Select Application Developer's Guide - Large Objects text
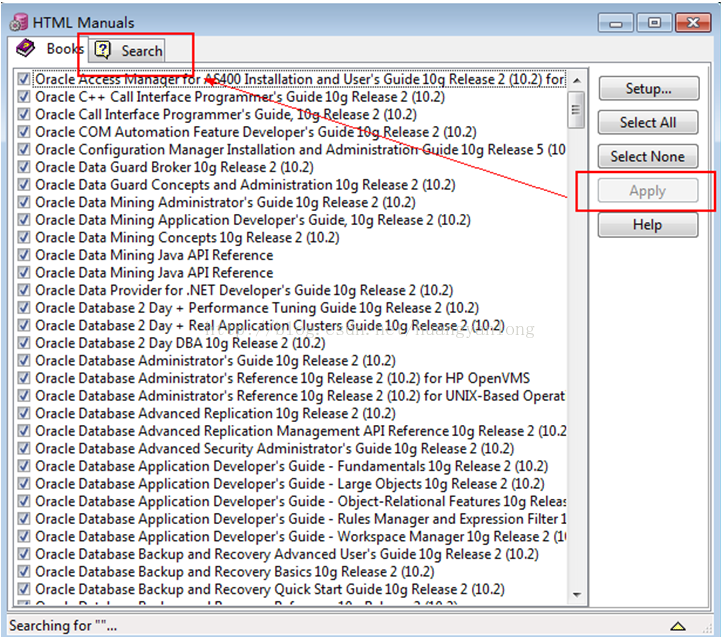721x637 pixels. 290,484
